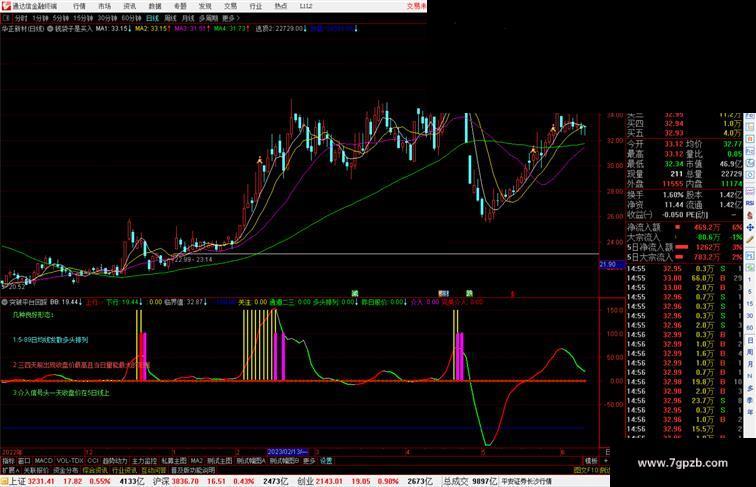
Task: Select the CCI indicator tab
Action: tap(93, 461)
